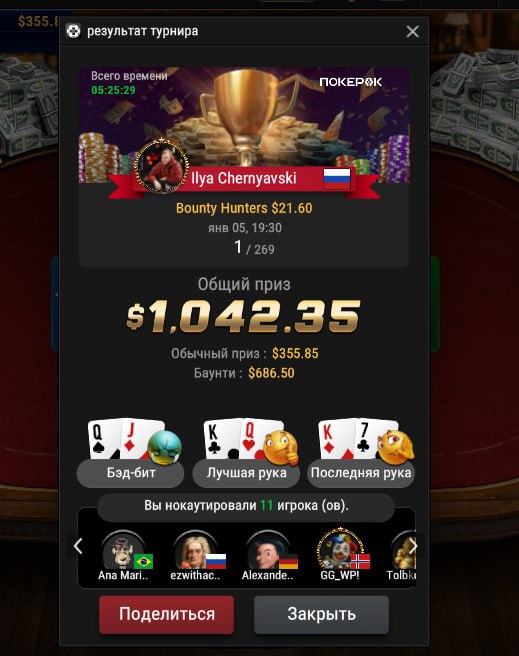Select GG_WP! clown avatar
The image size is (519, 656).
click(x=340, y=549)
